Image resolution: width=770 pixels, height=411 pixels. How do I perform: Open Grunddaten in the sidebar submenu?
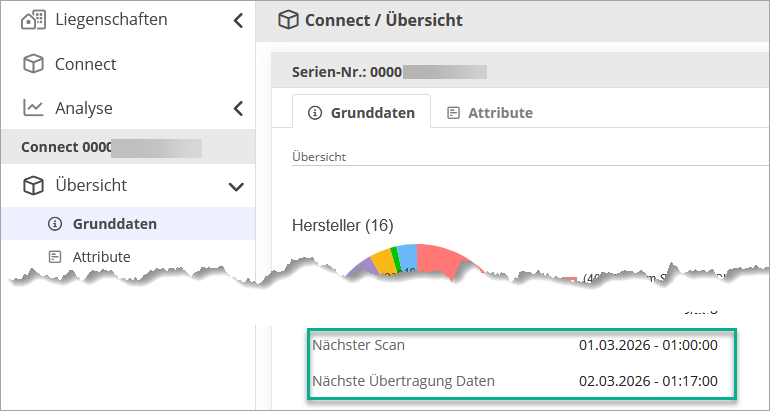pyautogui.click(x=114, y=224)
